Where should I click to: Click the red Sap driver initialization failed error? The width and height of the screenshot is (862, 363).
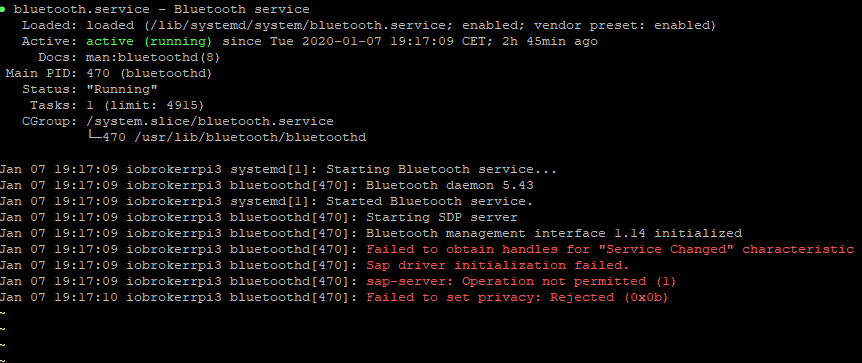498,265
